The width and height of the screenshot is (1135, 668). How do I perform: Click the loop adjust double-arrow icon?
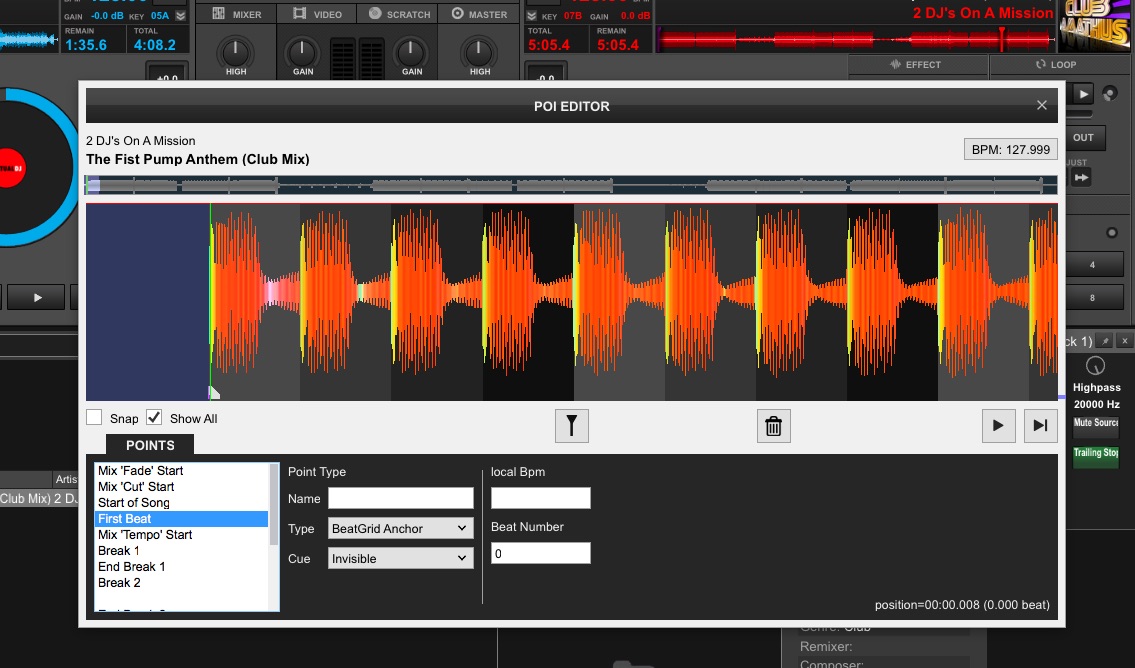click(1081, 177)
